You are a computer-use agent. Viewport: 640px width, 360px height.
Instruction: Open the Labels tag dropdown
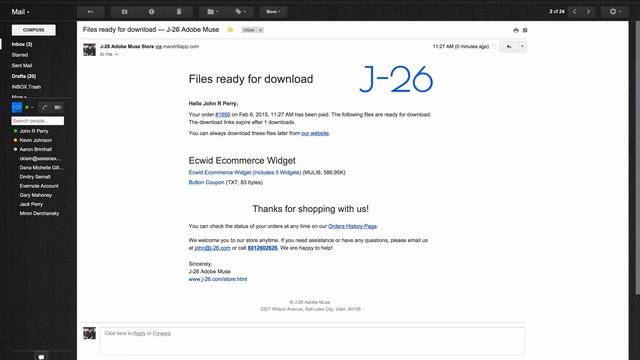pos(240,11)
